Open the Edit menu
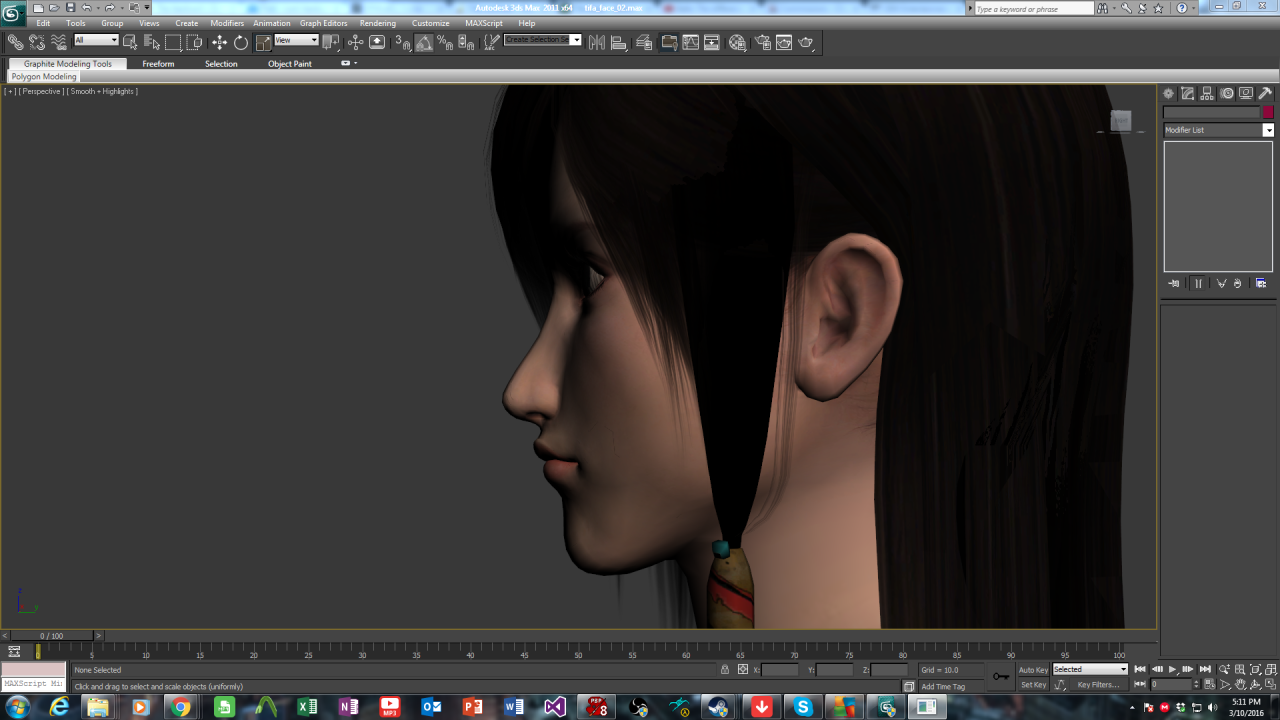This screenshot has width=1280, height=720. coord(43,23)
